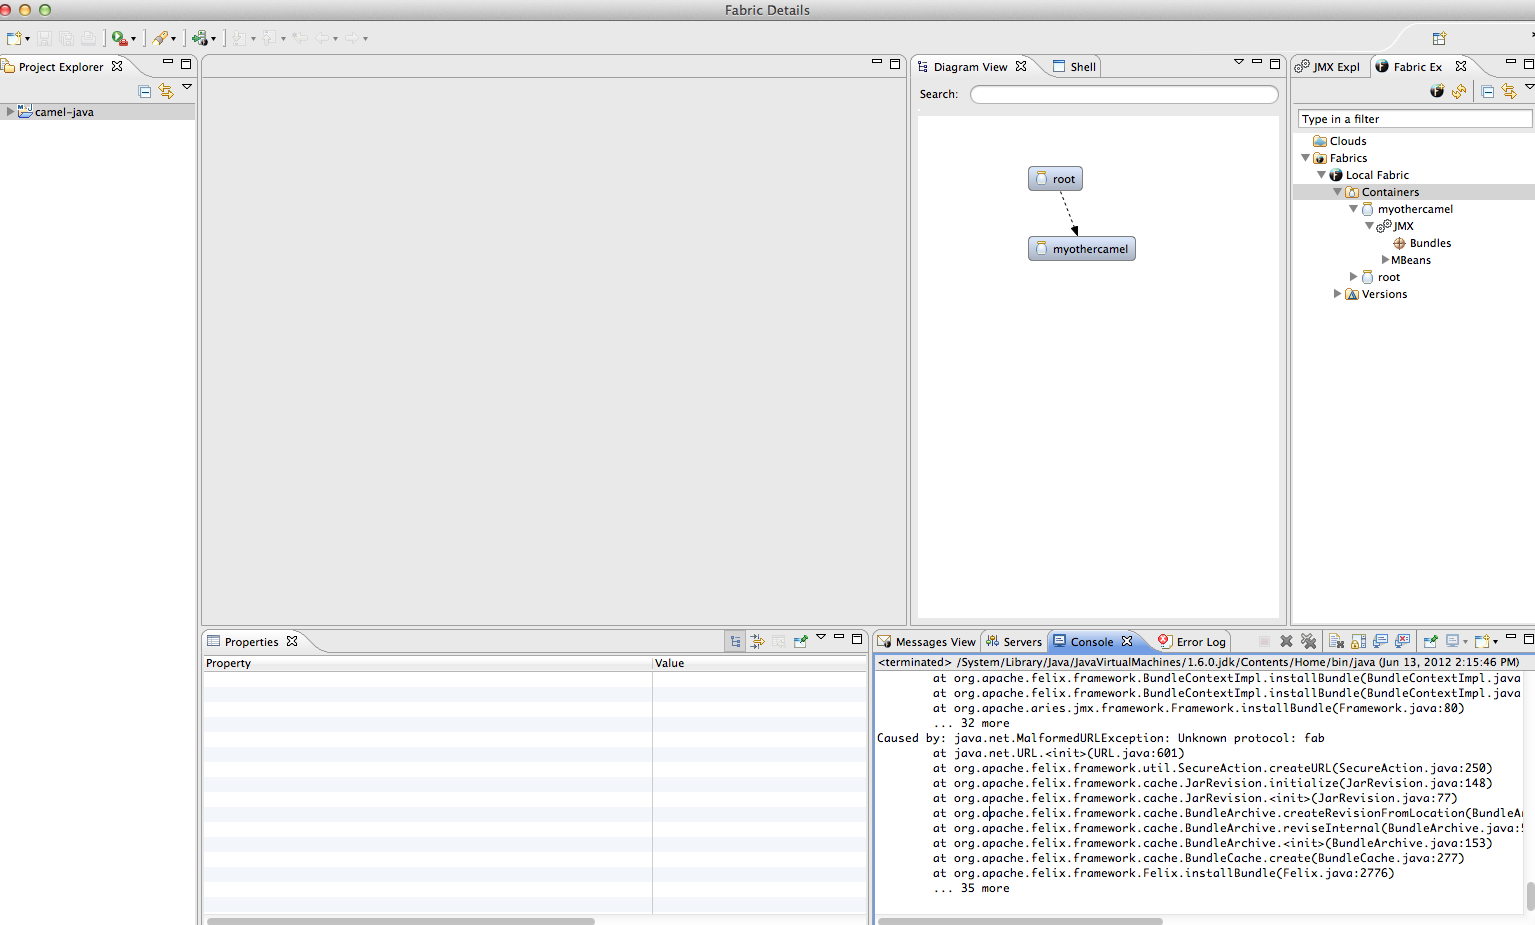This screenshot has height=925, width=1535.
Task: Select the Clouds tree item
Action: 1348,141
